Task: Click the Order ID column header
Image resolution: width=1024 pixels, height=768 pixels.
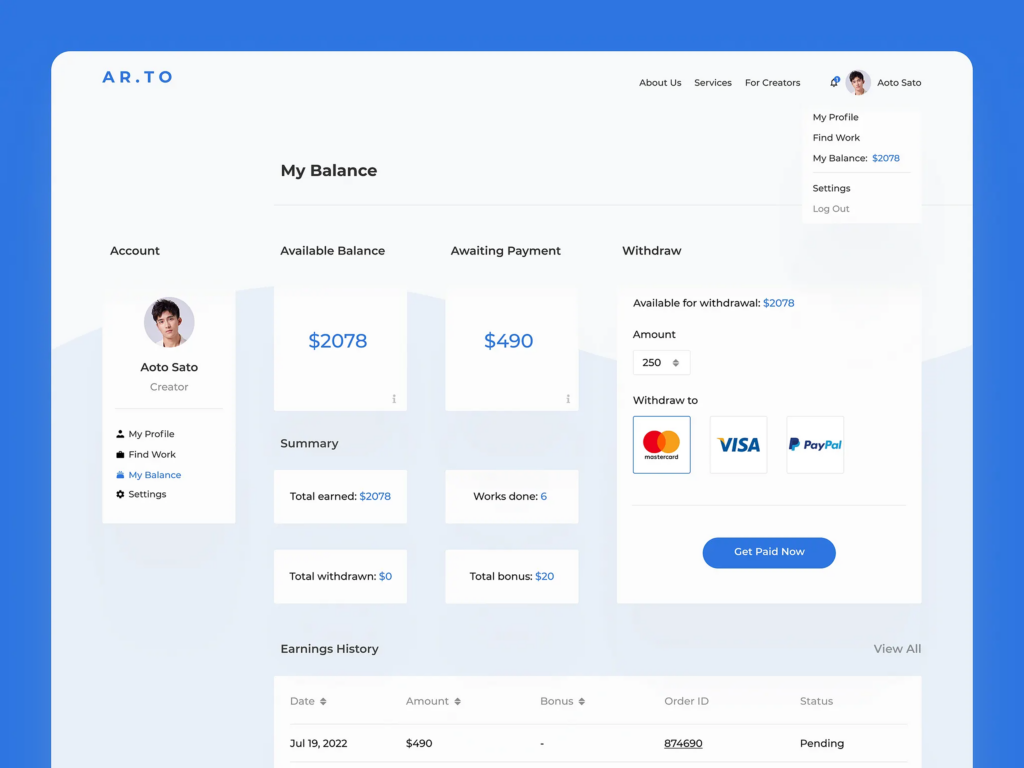Action: [686, 701]
